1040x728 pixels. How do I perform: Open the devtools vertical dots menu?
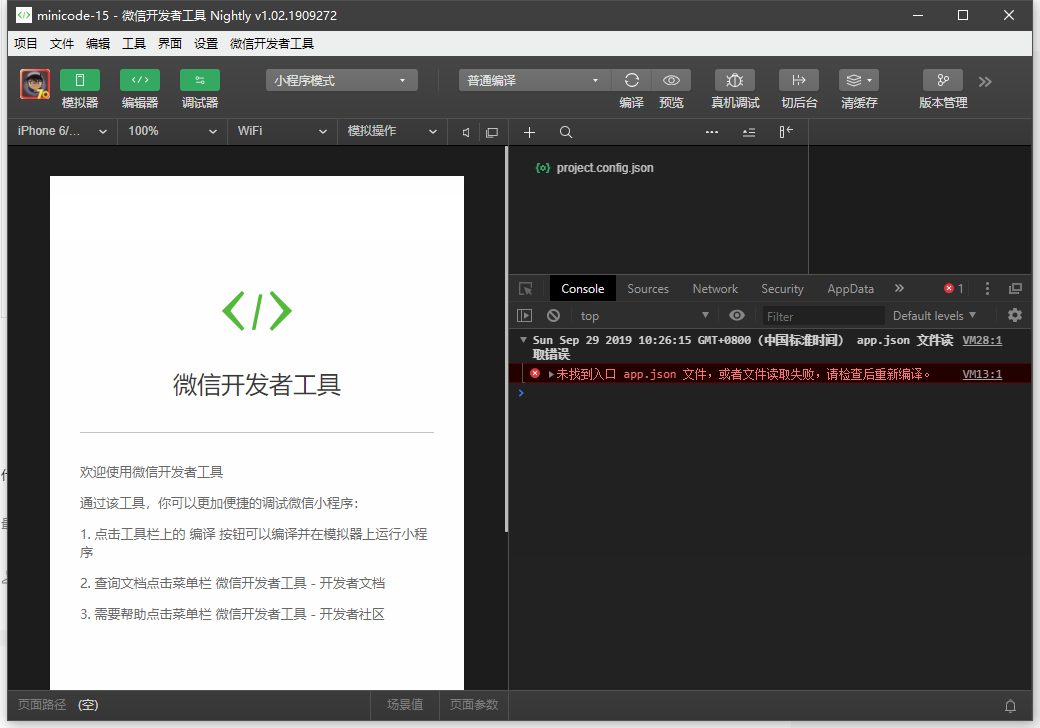[x=987, y=288]
